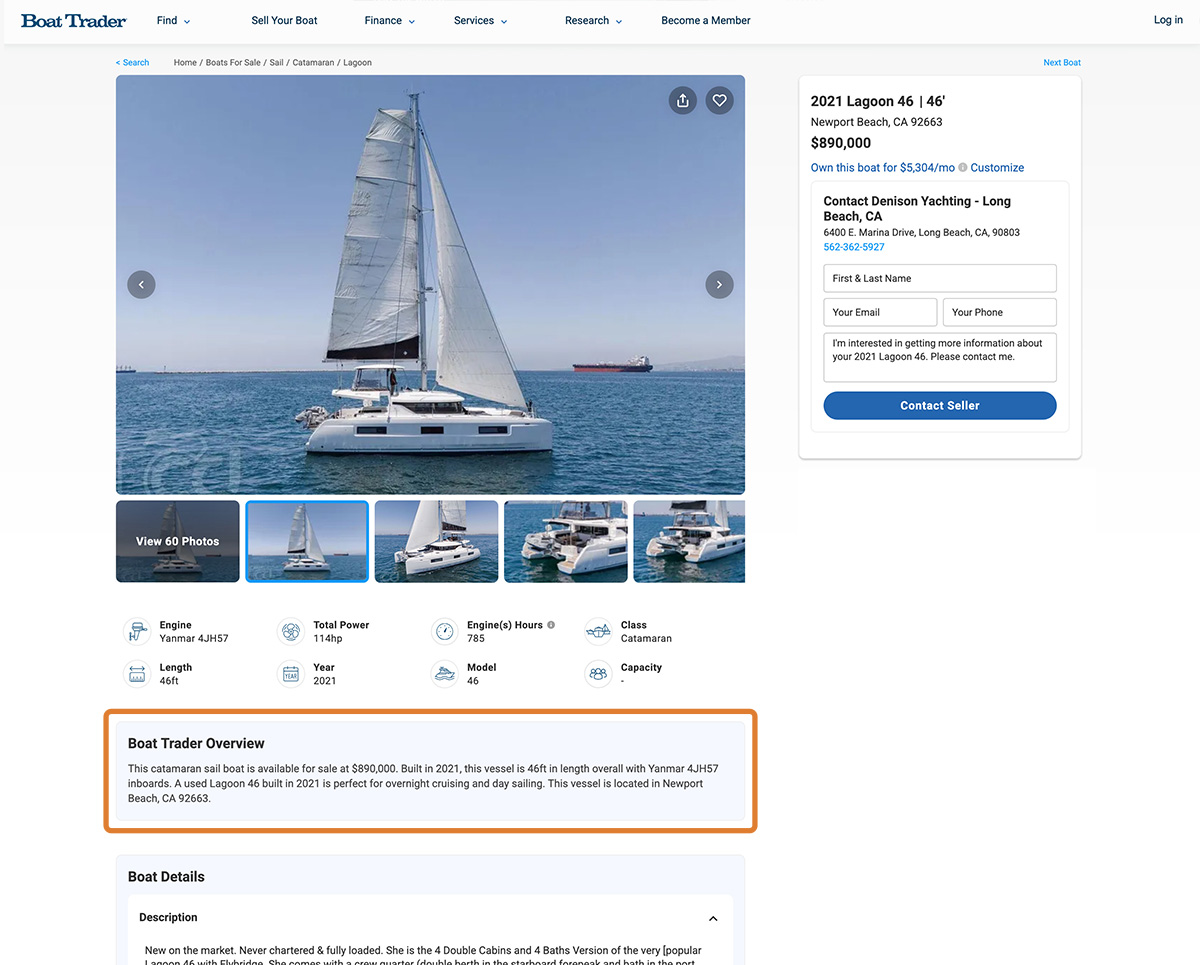
Task: Click the Boat Details heading
Action: [x=166, y=877]
